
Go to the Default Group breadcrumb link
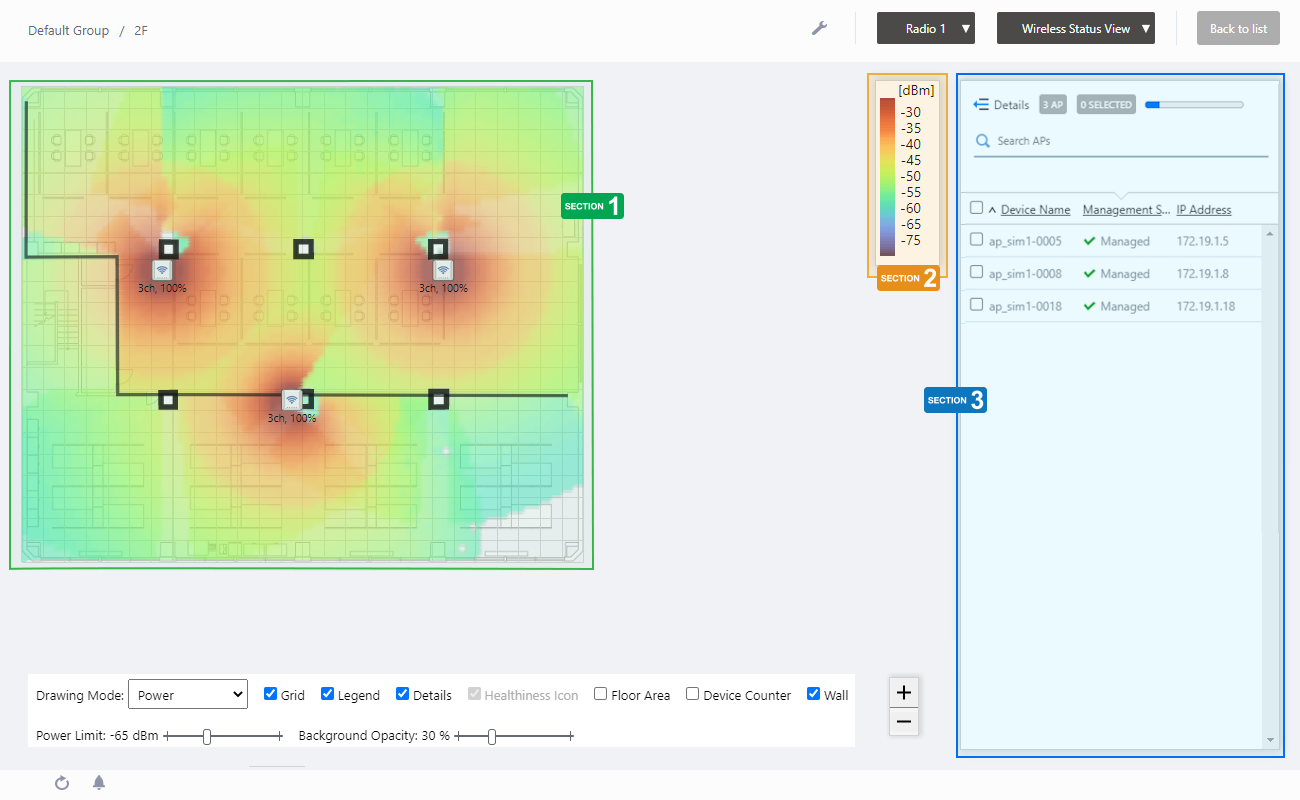coord(68,31)
